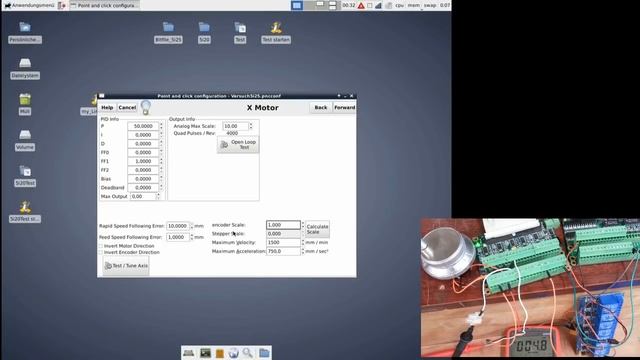Enable Invert Encoder Direction checkbox

100,252
